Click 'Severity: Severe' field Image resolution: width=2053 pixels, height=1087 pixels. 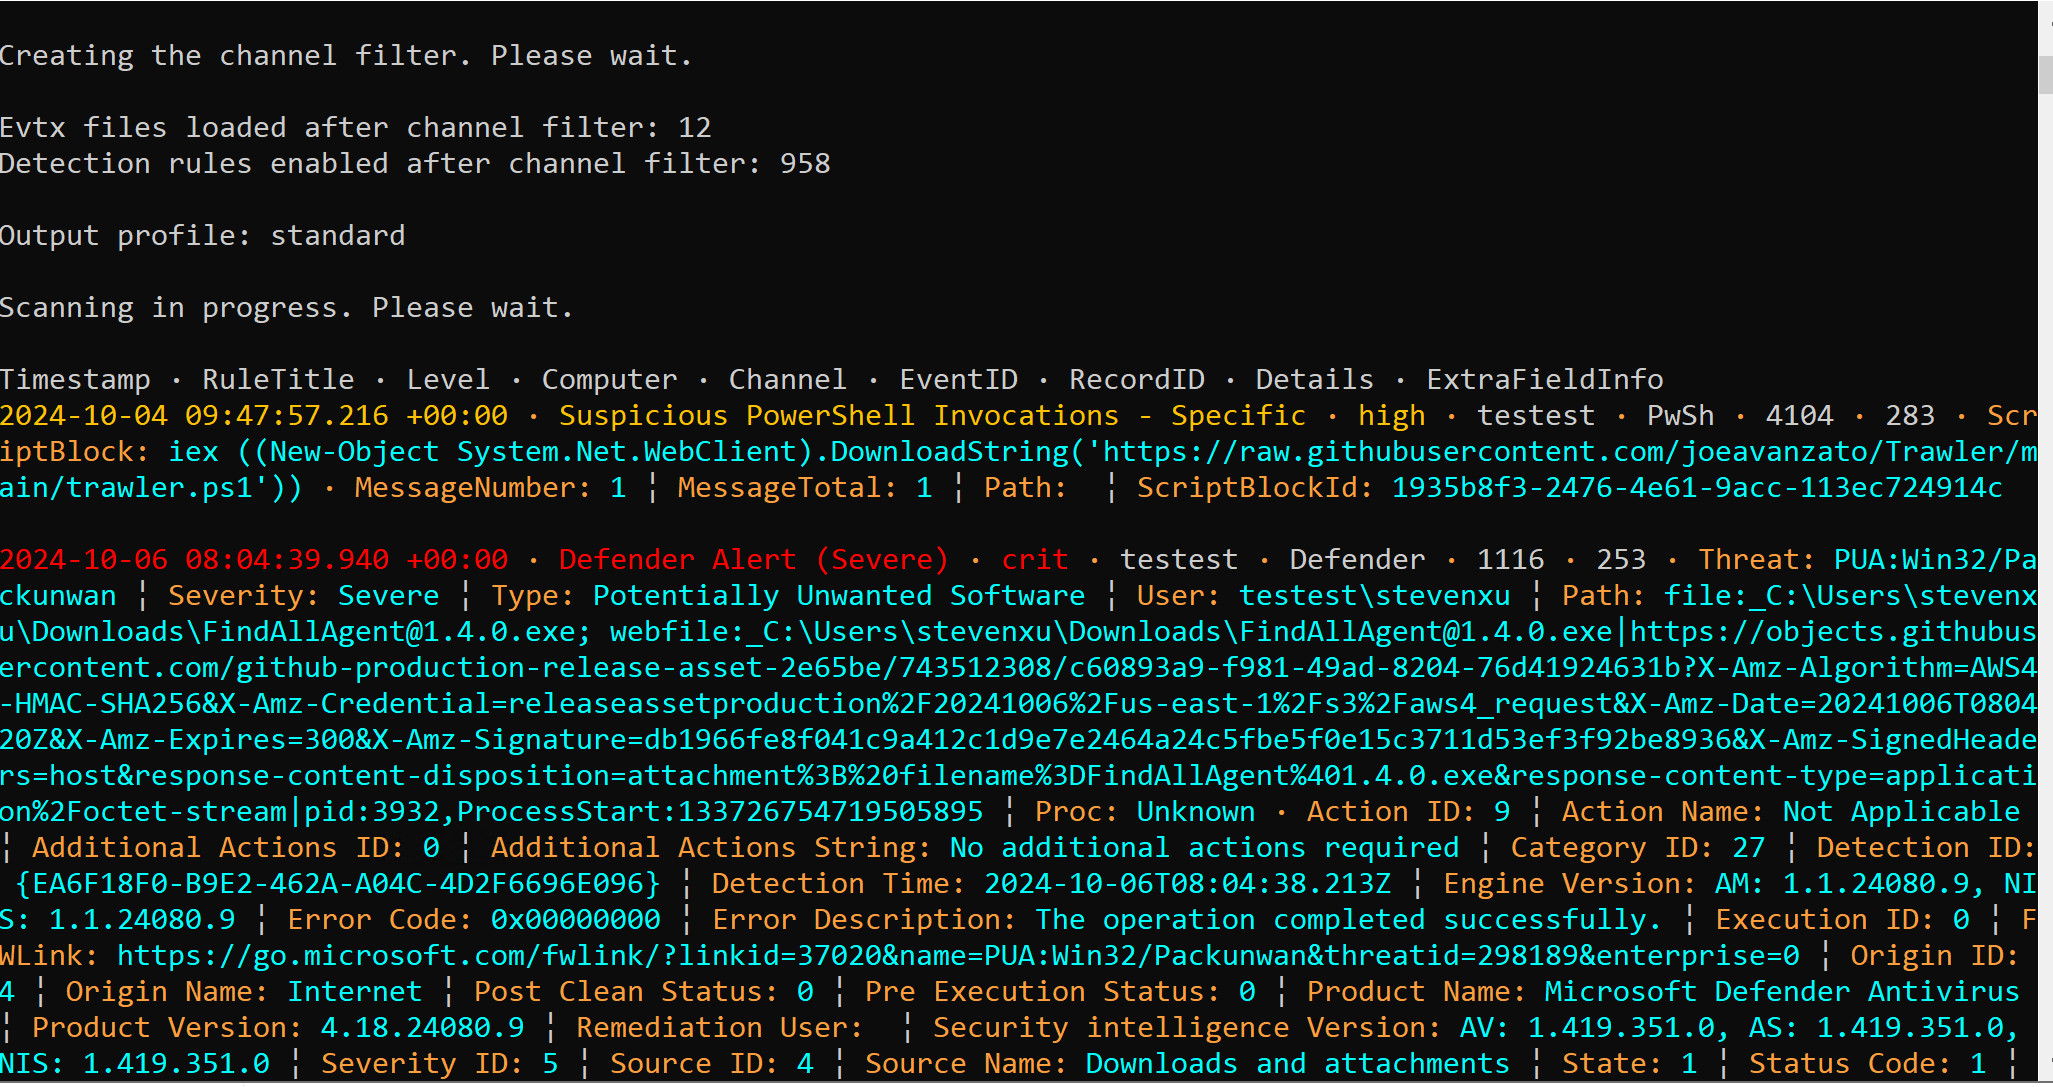pyautogui.click(x=303, y=596)
